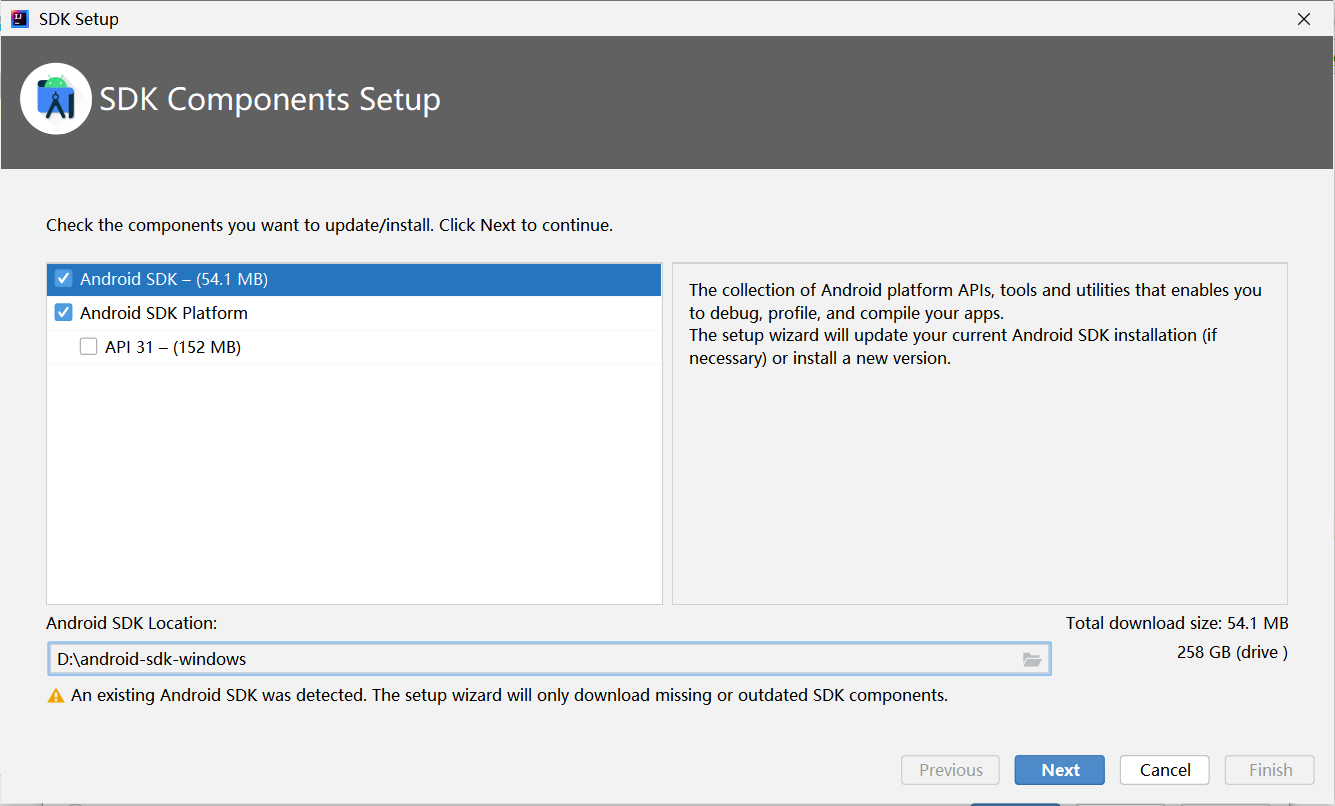Click the 'Android SDK Location:' label
1335x806 pixels.
[131, 623]
